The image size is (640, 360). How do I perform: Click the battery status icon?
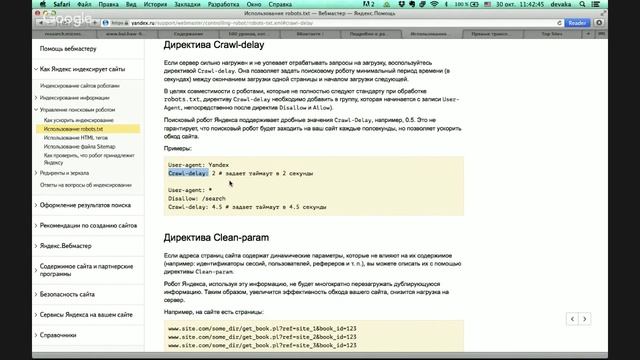[x=474, y=4]
